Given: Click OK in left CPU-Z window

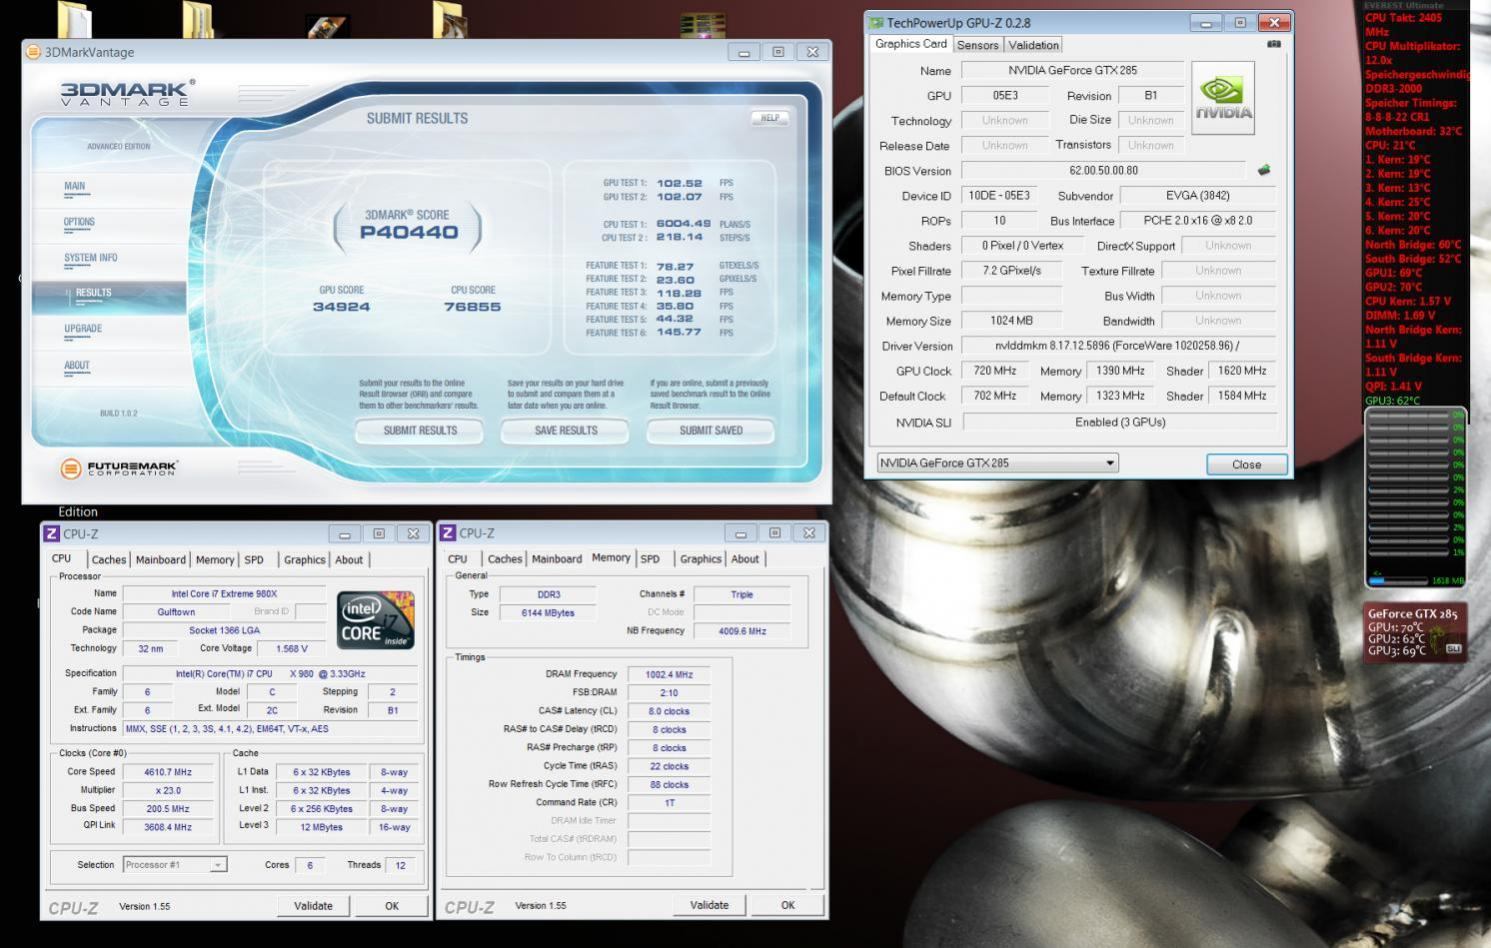Looking at the screenshot, I should (x=392, y=906).
